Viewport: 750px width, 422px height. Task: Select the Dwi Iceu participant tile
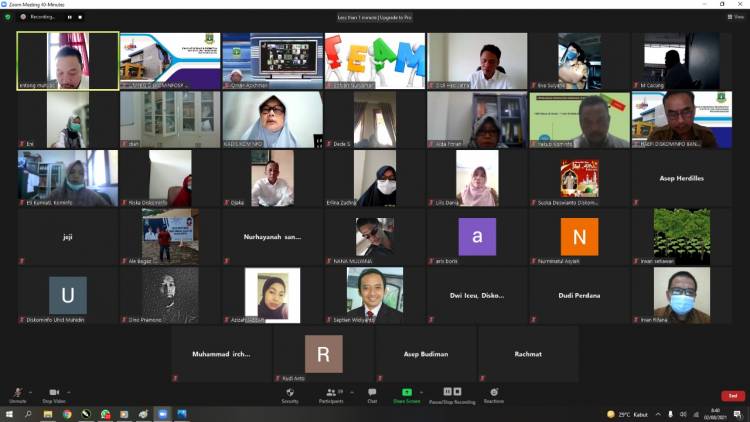coord(477,295)
